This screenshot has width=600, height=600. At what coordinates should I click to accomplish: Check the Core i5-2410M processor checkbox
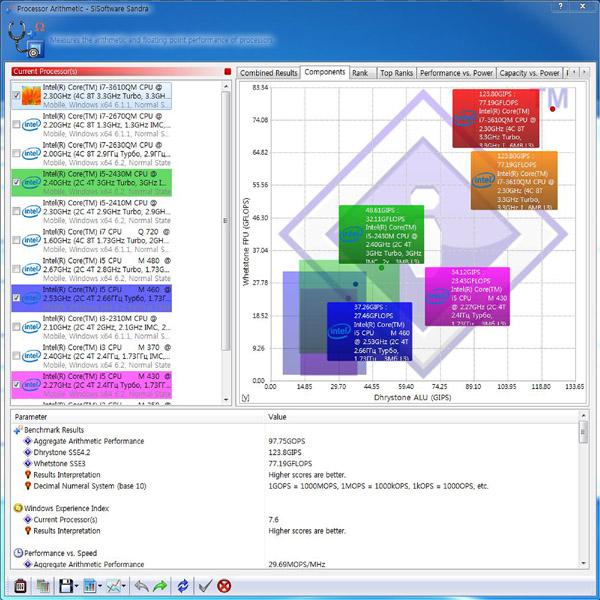pyautogui.click(x=16, y=211)
